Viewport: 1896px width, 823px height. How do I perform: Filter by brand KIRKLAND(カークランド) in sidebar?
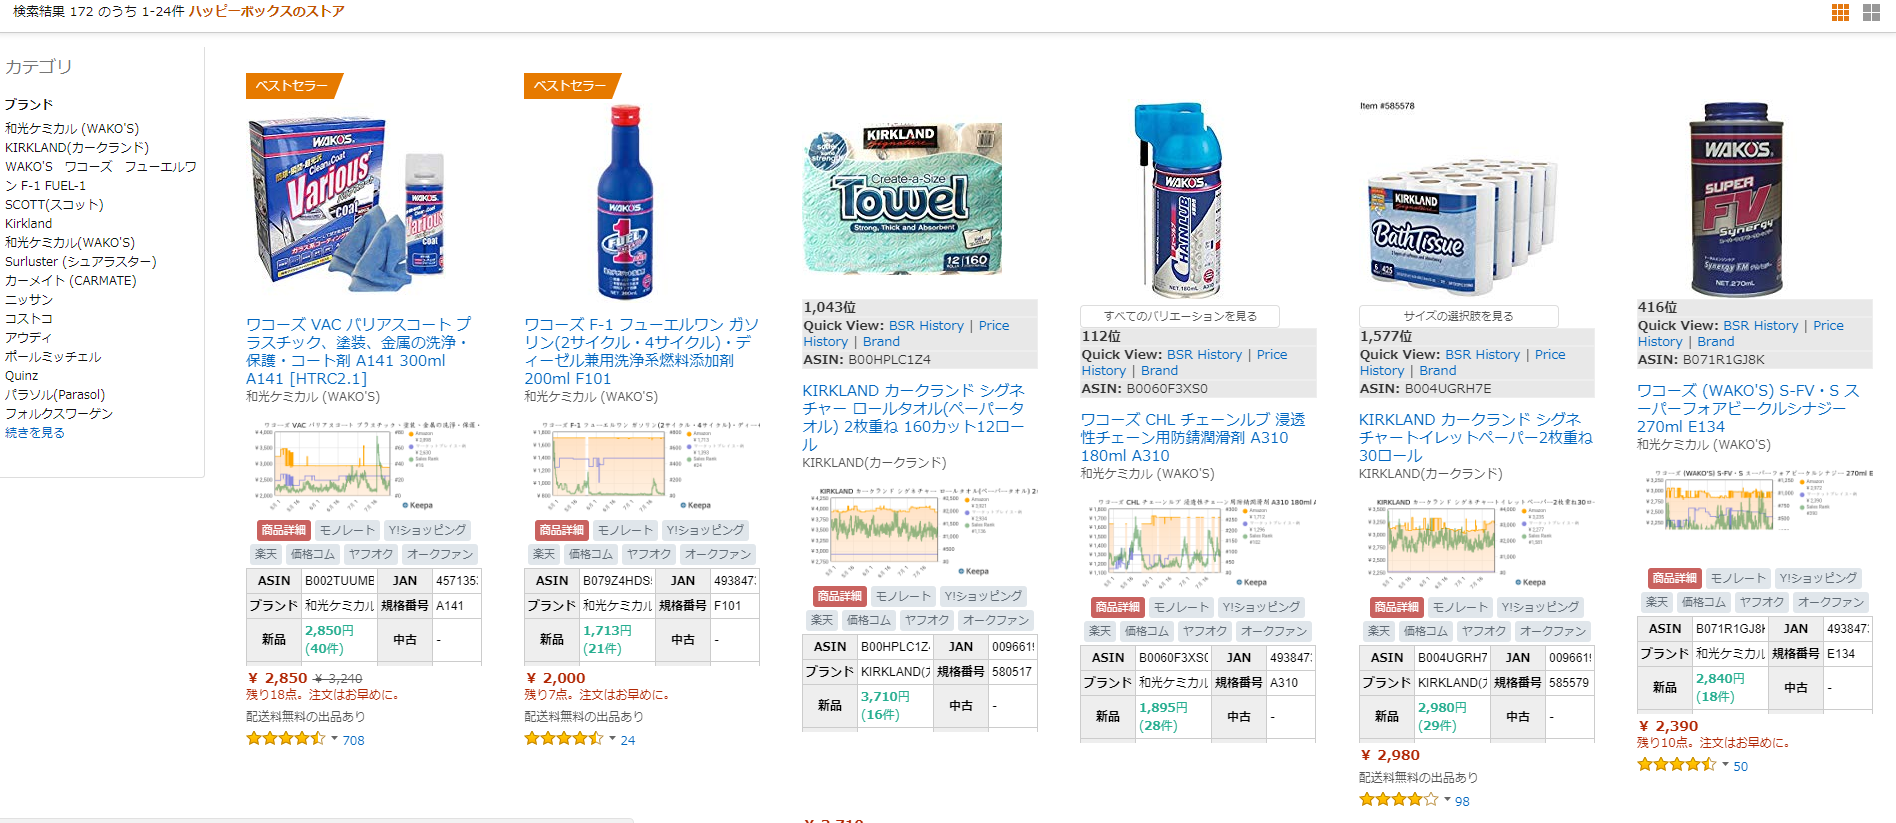click(x=77, y=147)
